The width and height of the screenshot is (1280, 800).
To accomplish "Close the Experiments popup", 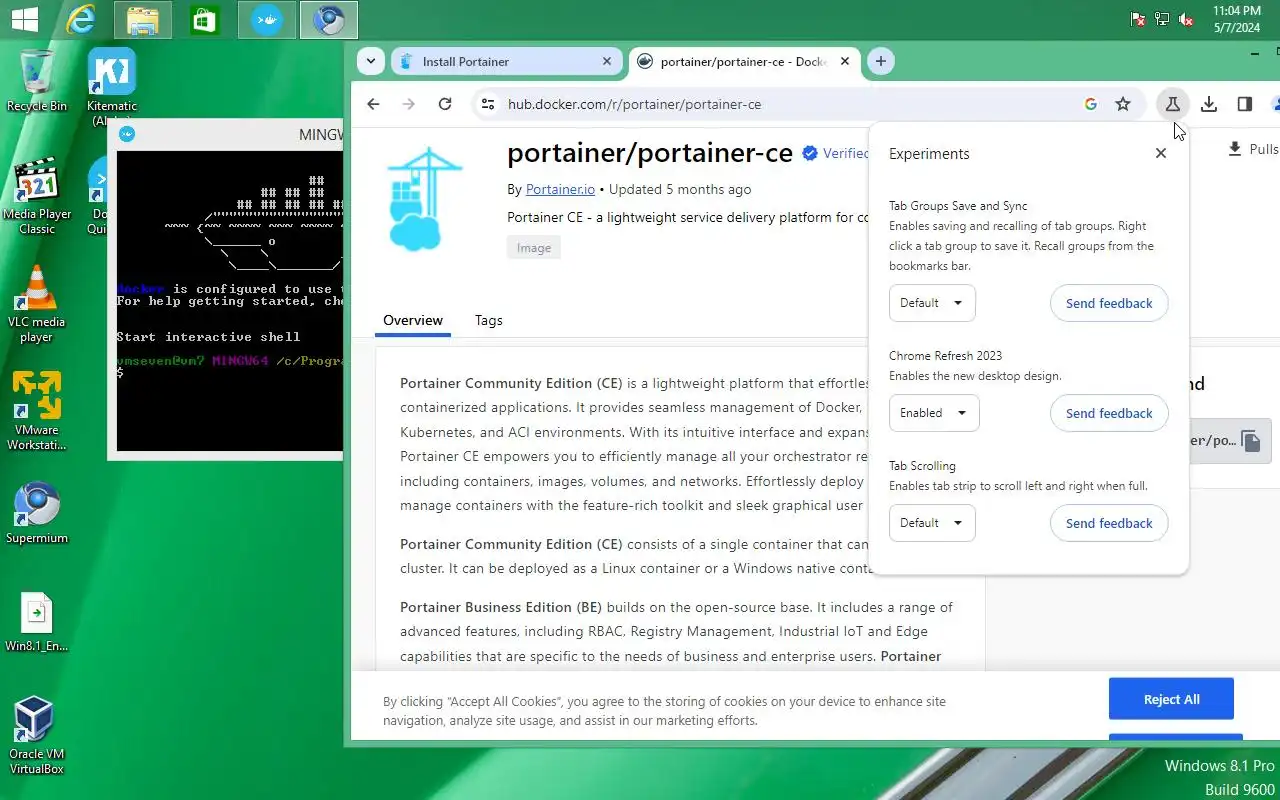I will 1160,153.
